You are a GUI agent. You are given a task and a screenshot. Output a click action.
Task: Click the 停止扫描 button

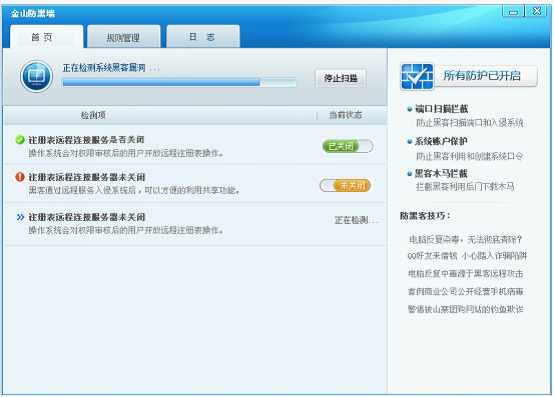pos(341,78)
